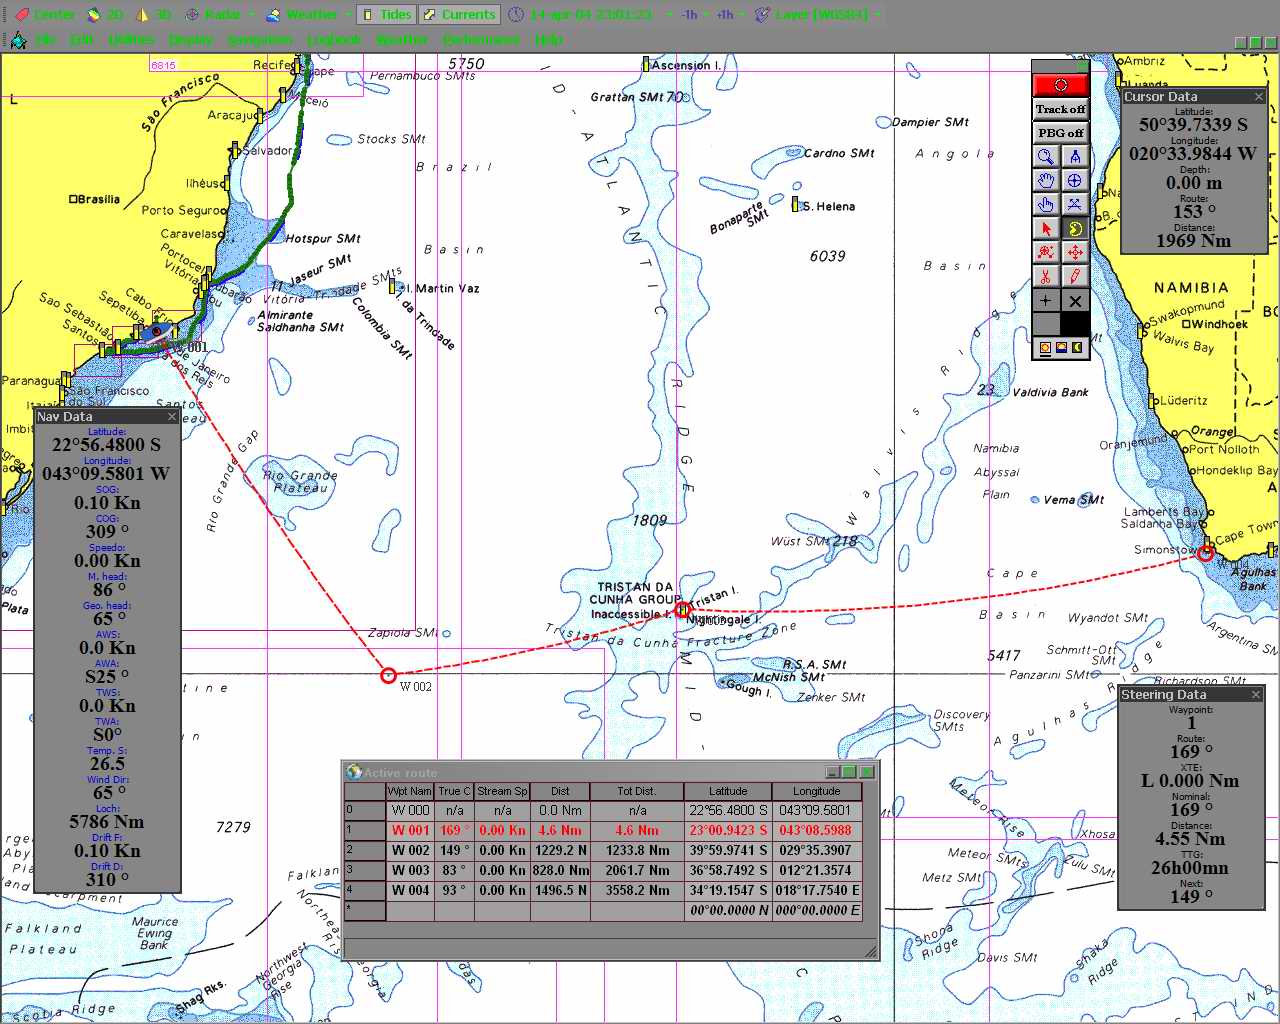1280x1024 pixels.
Task: Click the Tot Dist. column header
Action: click(637, 791)
